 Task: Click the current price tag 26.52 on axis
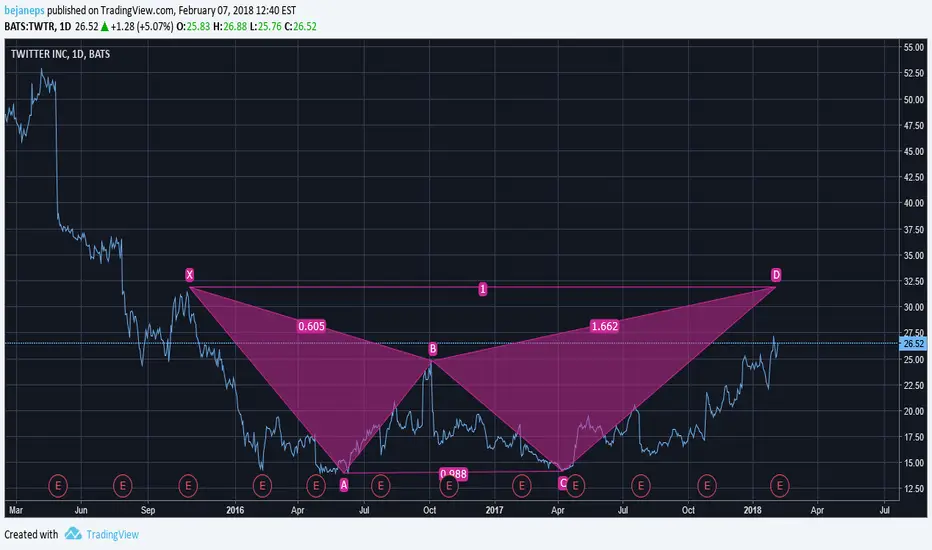click(913, 344)
